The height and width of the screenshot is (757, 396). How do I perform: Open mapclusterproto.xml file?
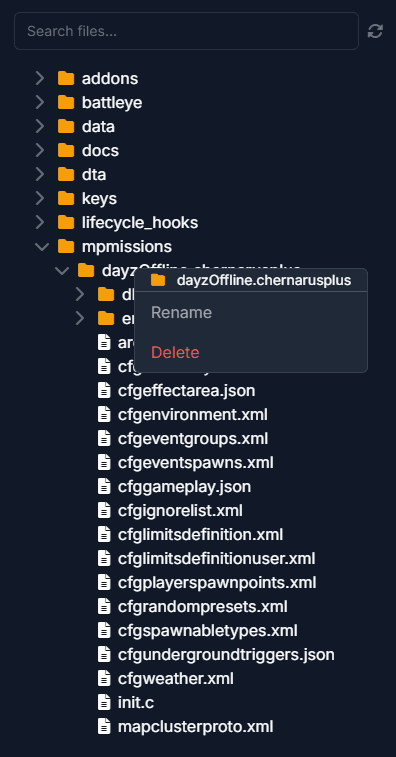pos(196,728)
